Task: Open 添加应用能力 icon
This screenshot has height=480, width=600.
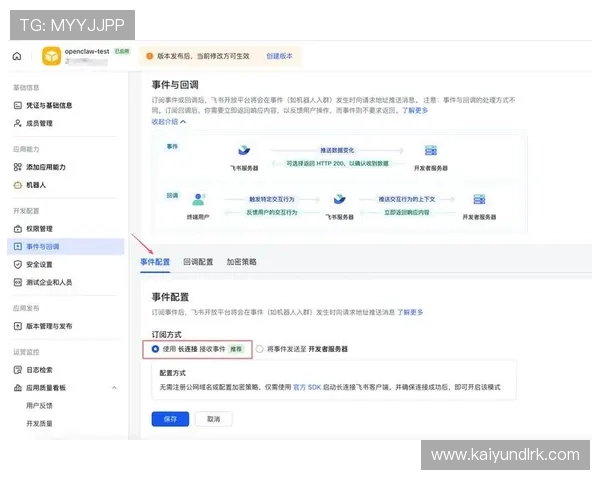Action: [18, 167]
